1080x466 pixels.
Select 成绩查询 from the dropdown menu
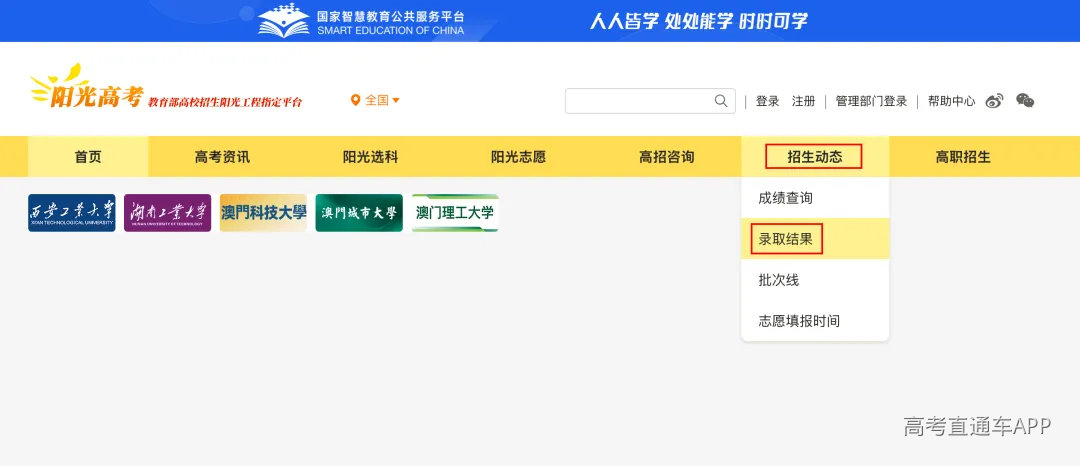pos(815,198)
